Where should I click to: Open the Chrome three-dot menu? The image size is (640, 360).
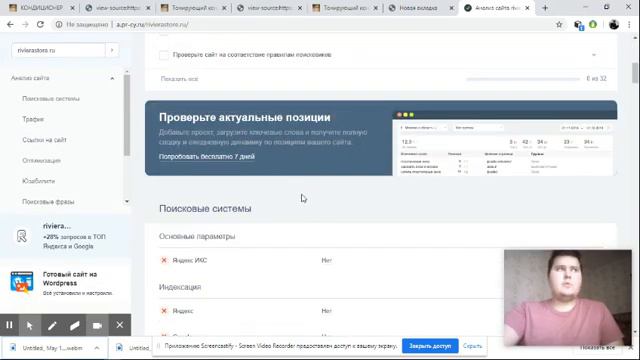(629, 24)
